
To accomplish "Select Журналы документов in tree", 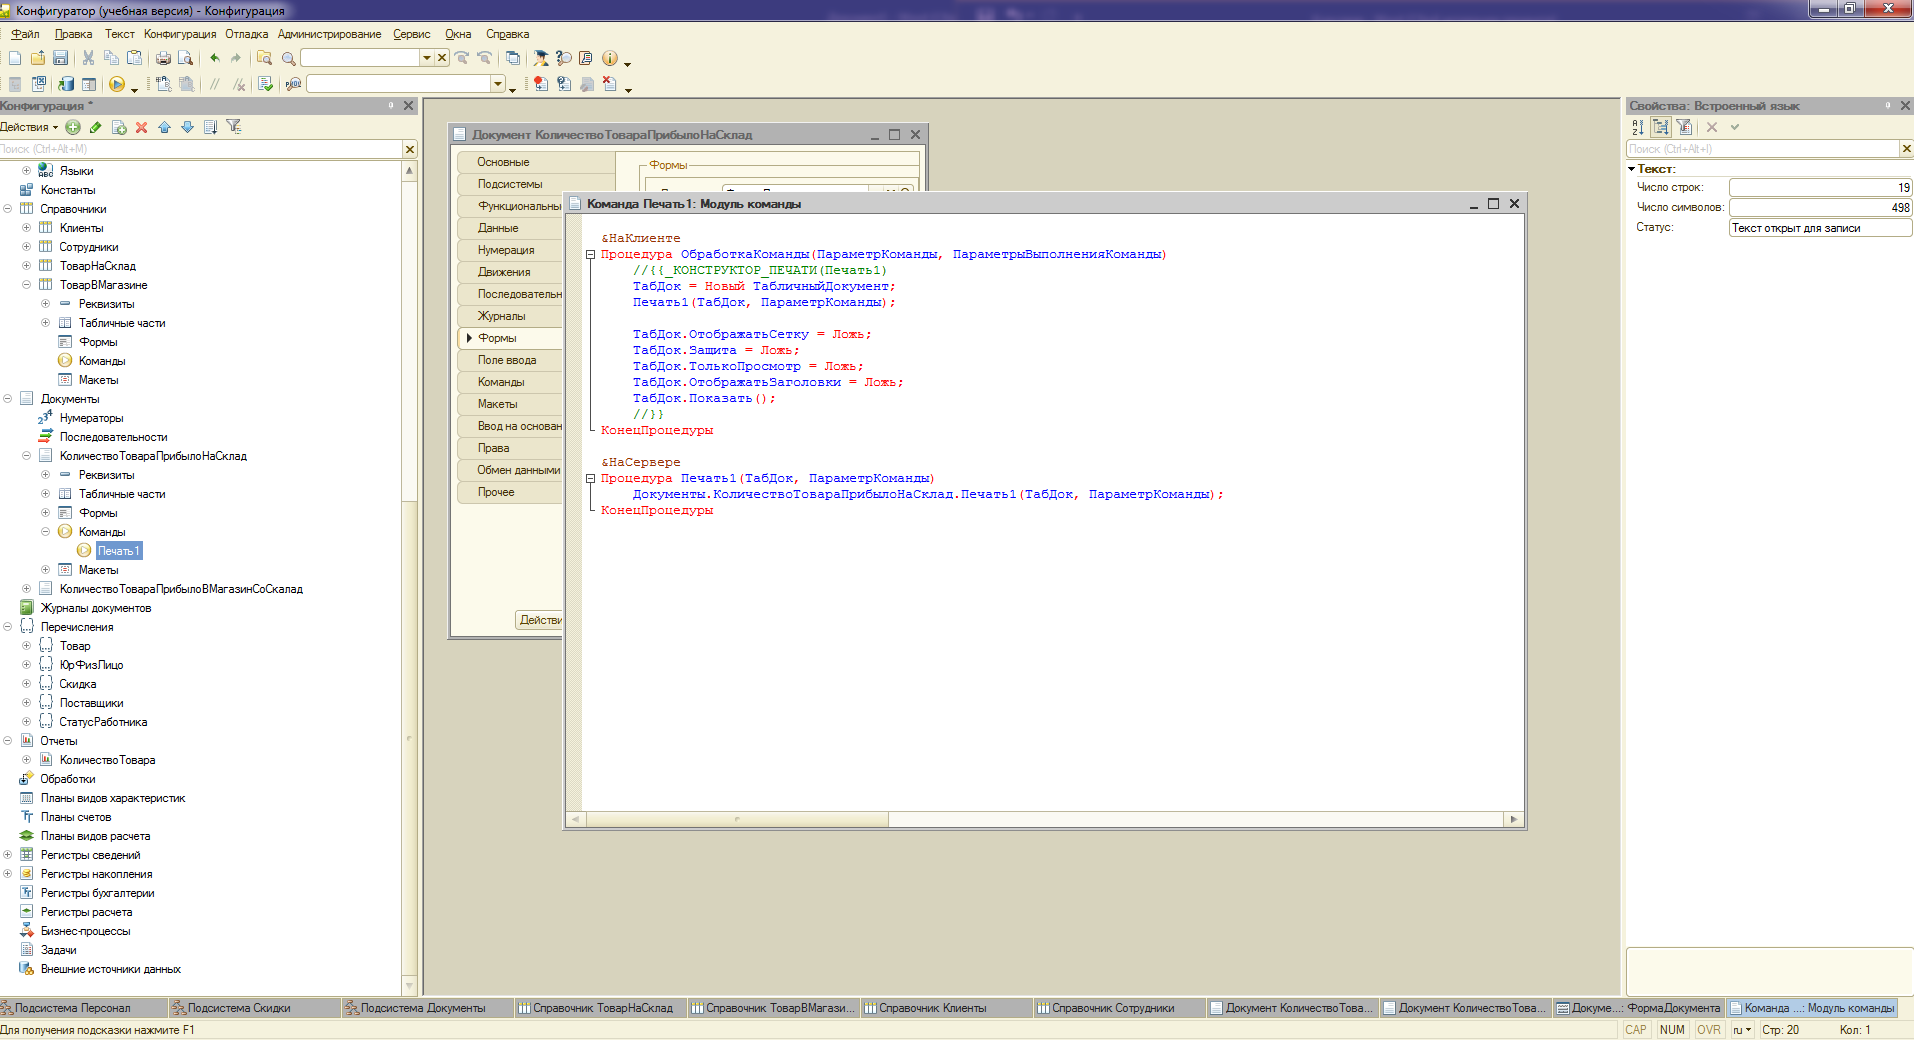I will (96, 608).
